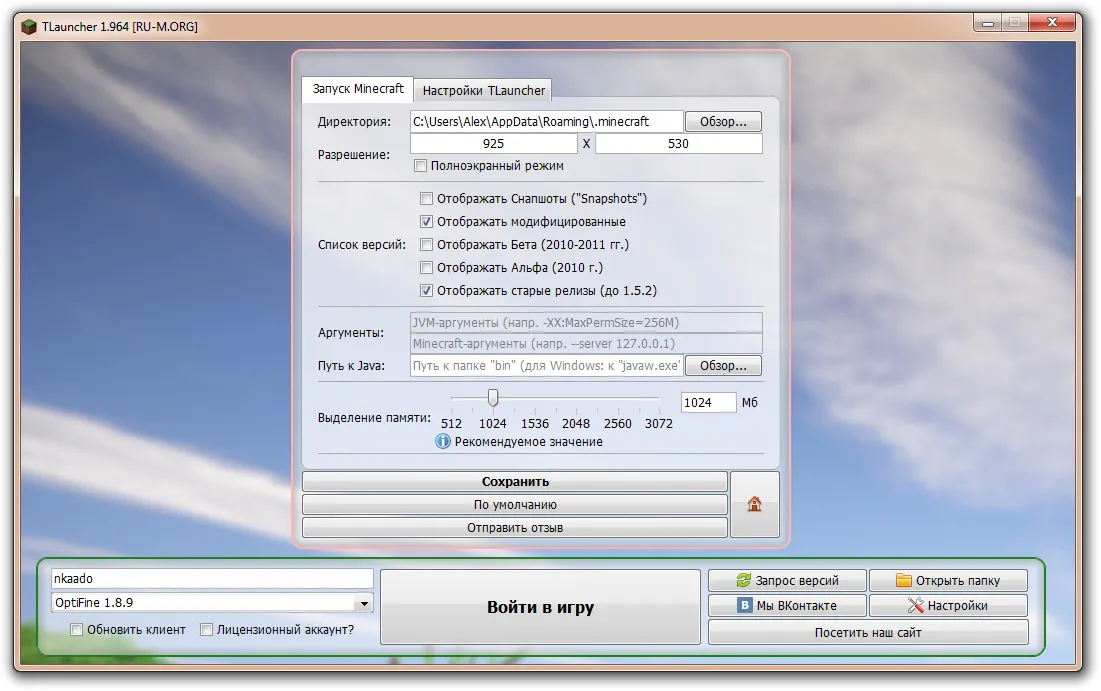Click the info icon near 'Рекомендуемое значение'

(x=443, y=441)
